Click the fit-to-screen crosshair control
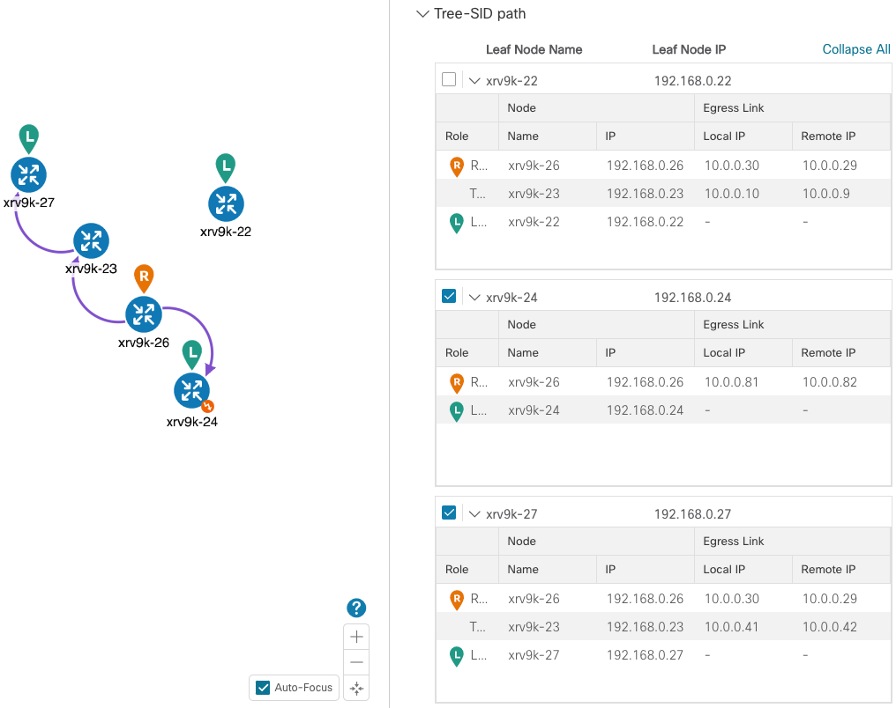 (356, 687)
